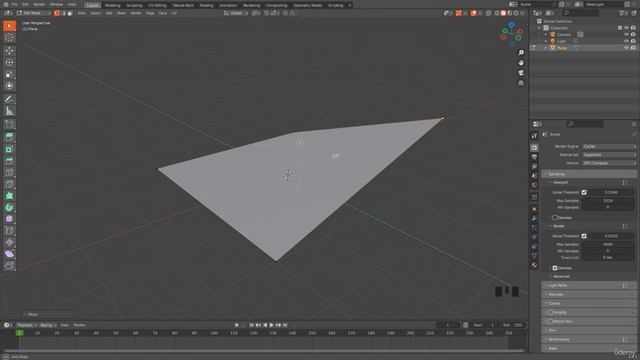Switch to the Shading workspace tab
640x360 pixels.
point(206,5)
